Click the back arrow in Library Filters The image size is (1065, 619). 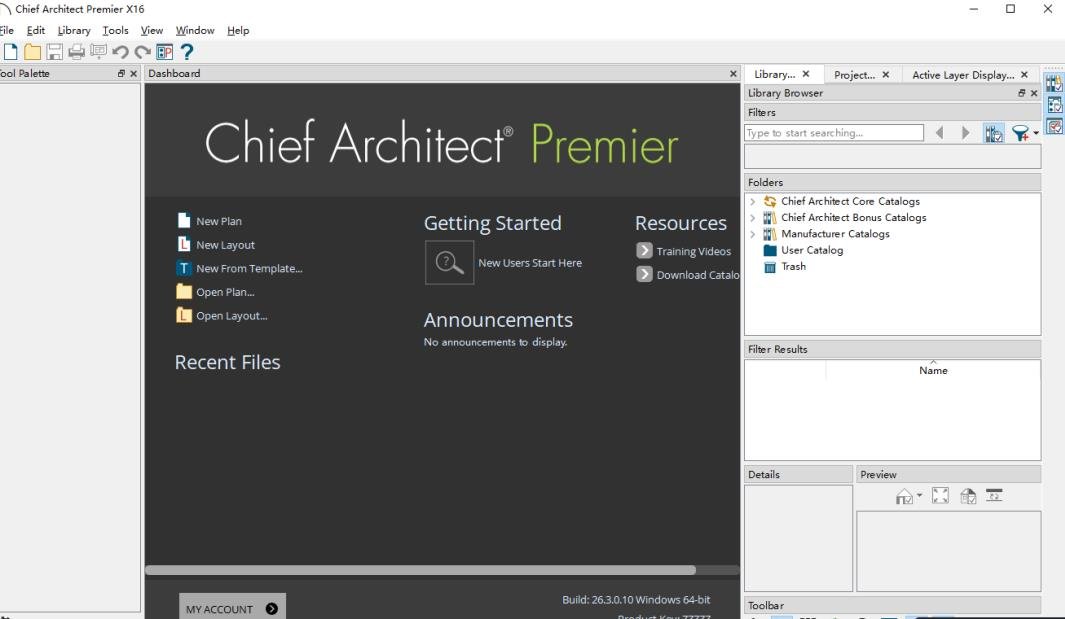coord(939,133)
